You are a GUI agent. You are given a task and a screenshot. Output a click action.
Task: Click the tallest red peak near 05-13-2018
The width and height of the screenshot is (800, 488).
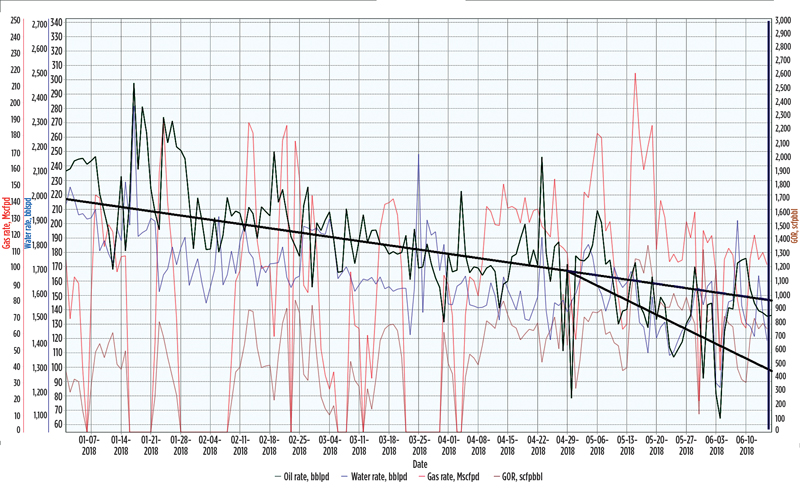[x=635, y=73]
